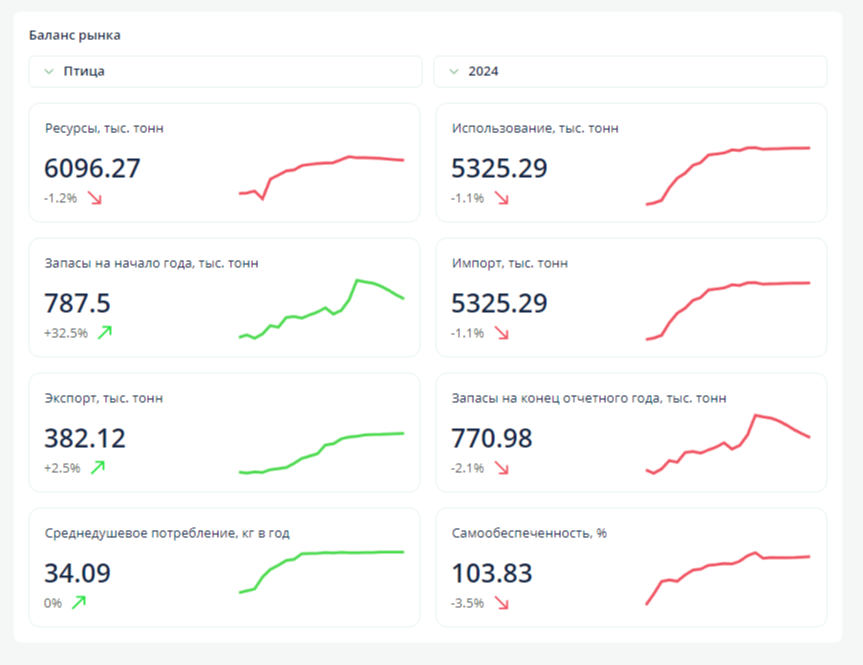The width and height of the screenshot is (863, 665).
Task: Click the down trend arrow under Использование
Action: click(502, 198)
